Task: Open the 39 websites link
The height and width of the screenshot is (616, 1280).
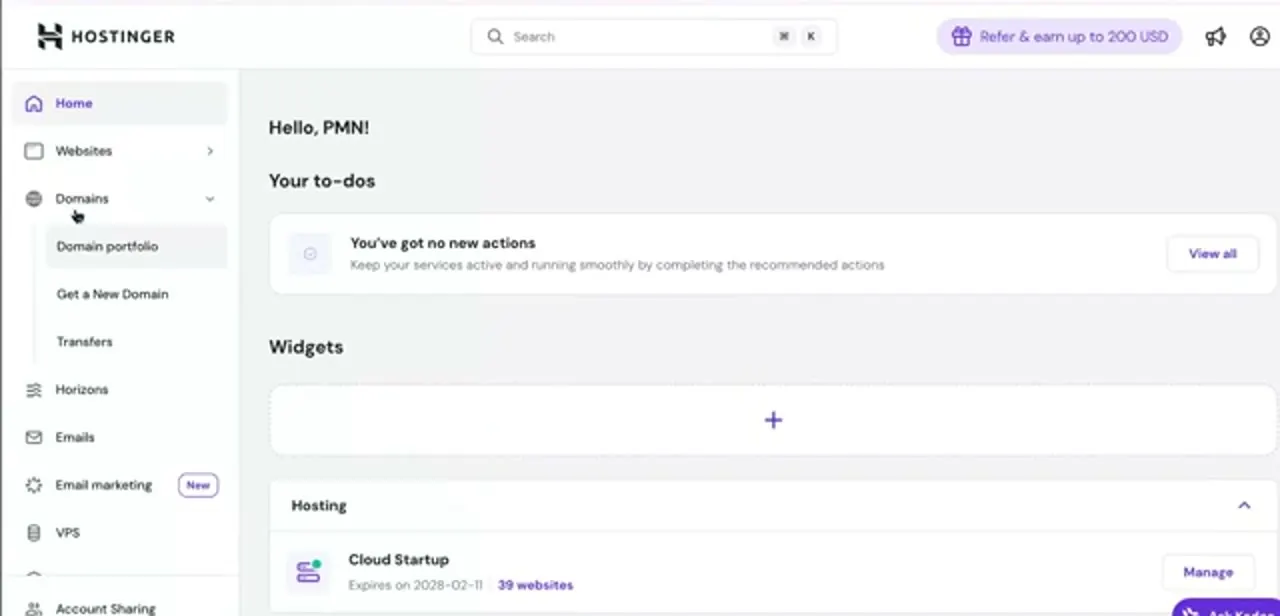Action: (535, 585)
